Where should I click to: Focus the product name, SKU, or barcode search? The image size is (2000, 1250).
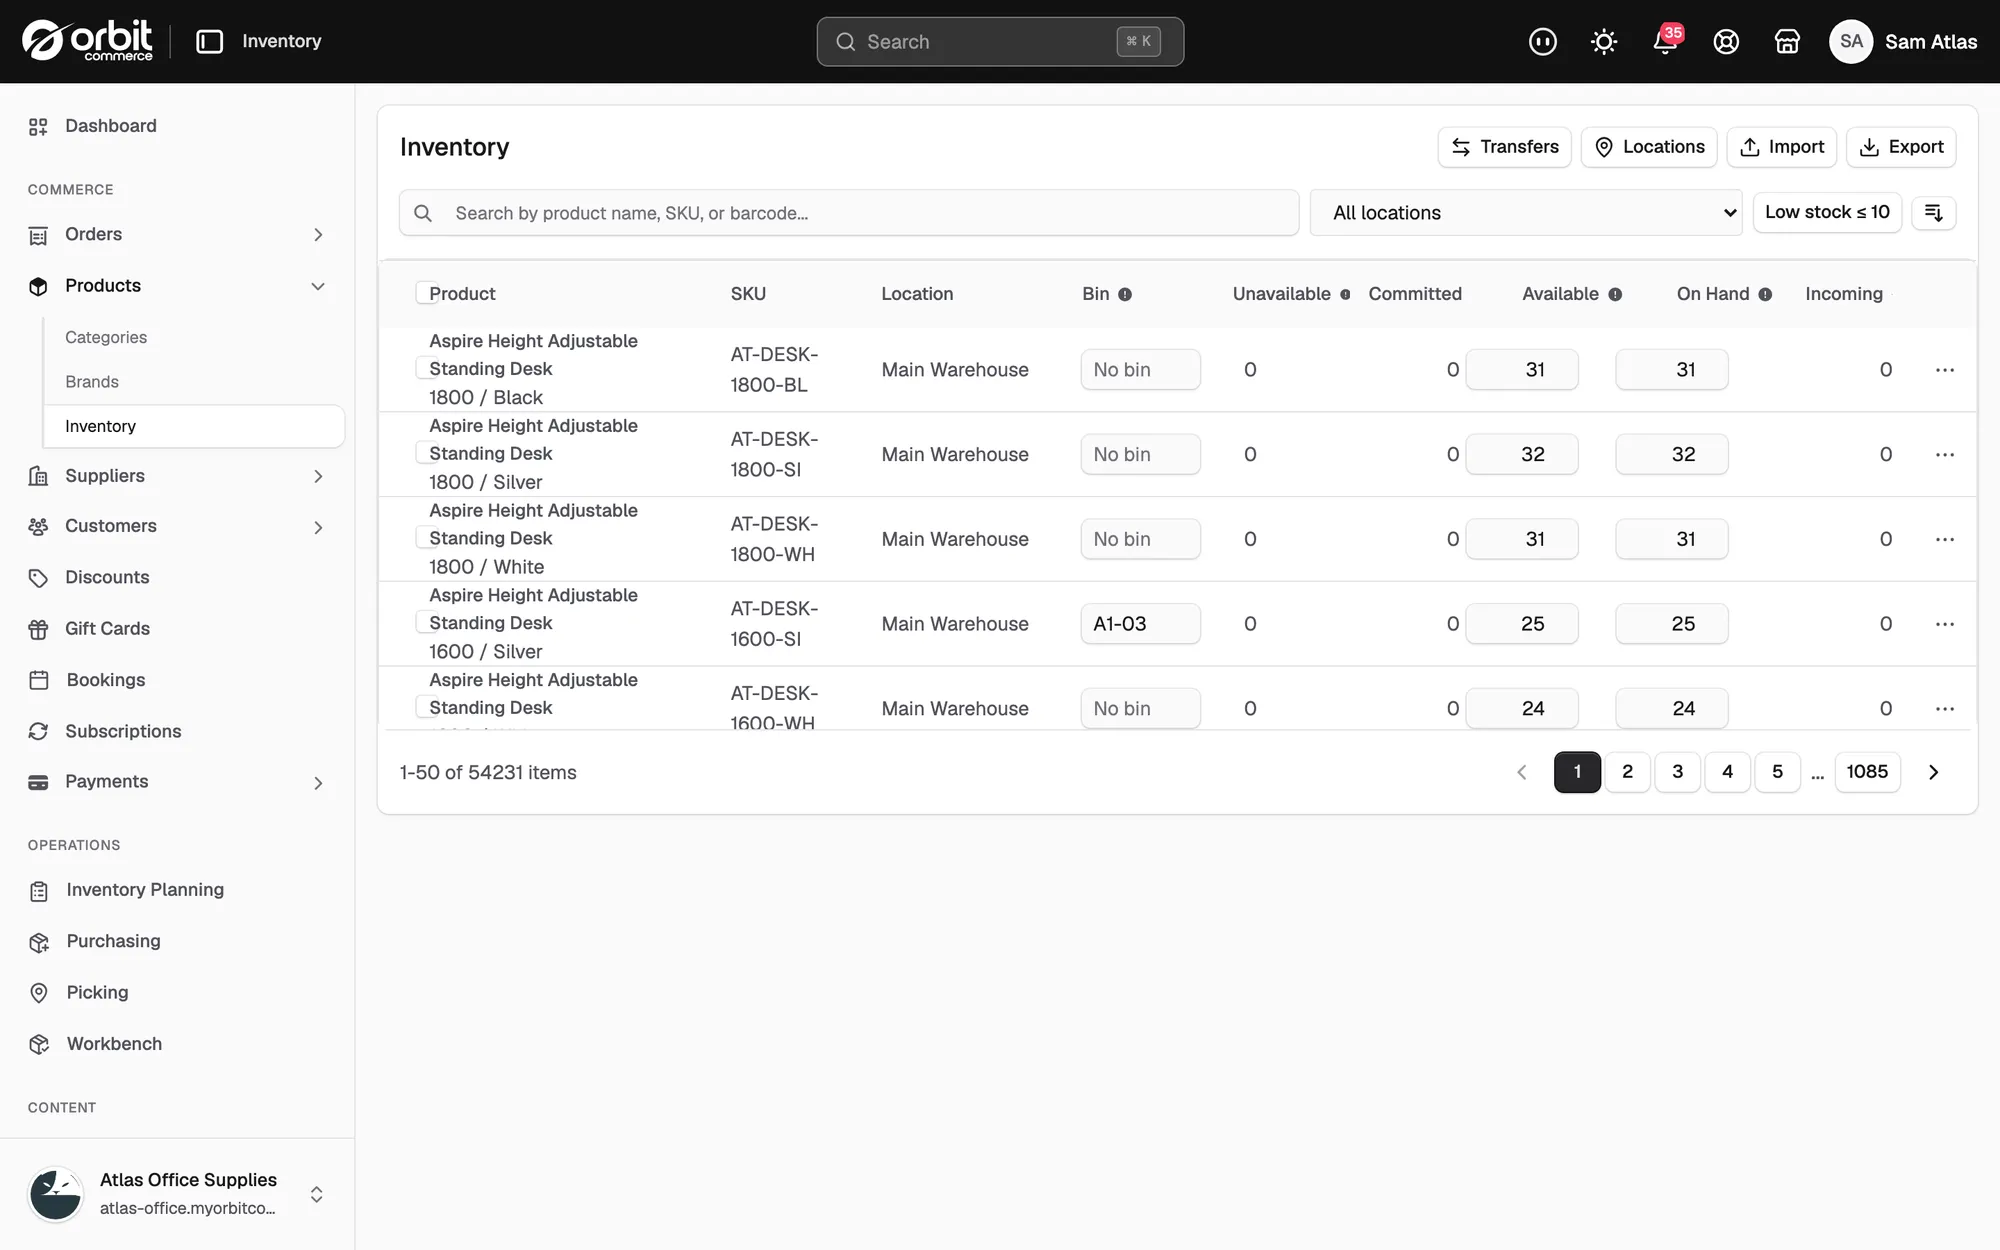[x=849, y=213]
